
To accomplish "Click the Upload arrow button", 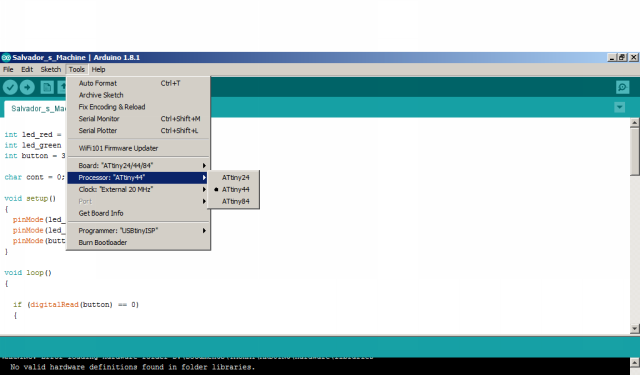I will click(27, 87).
